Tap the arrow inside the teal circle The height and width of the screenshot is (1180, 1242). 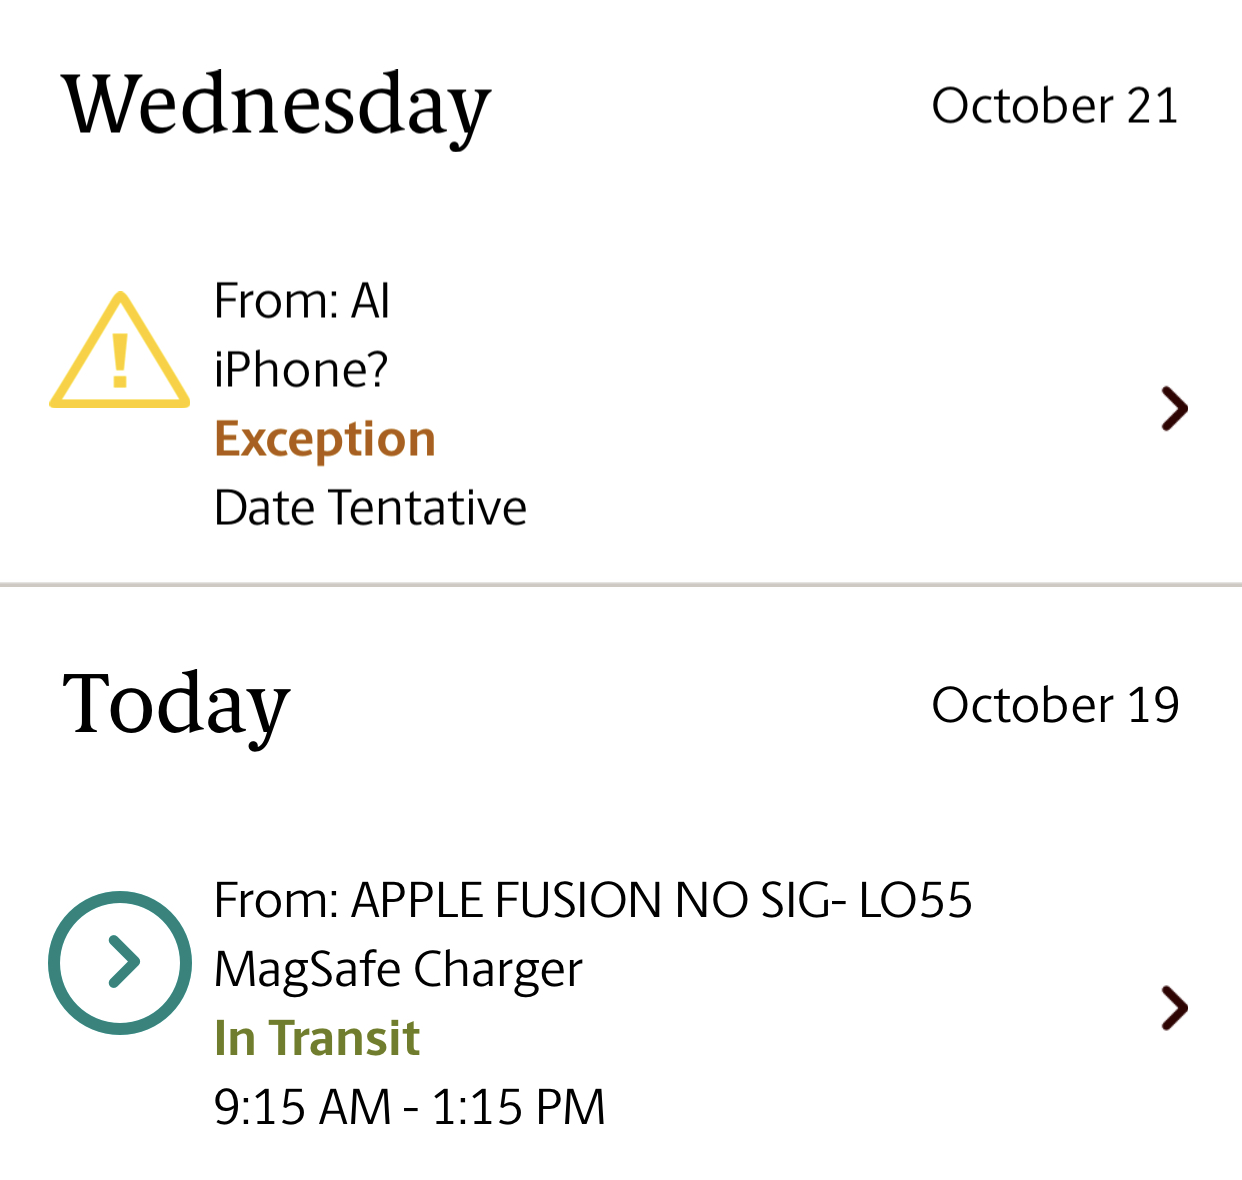[123, 962]
